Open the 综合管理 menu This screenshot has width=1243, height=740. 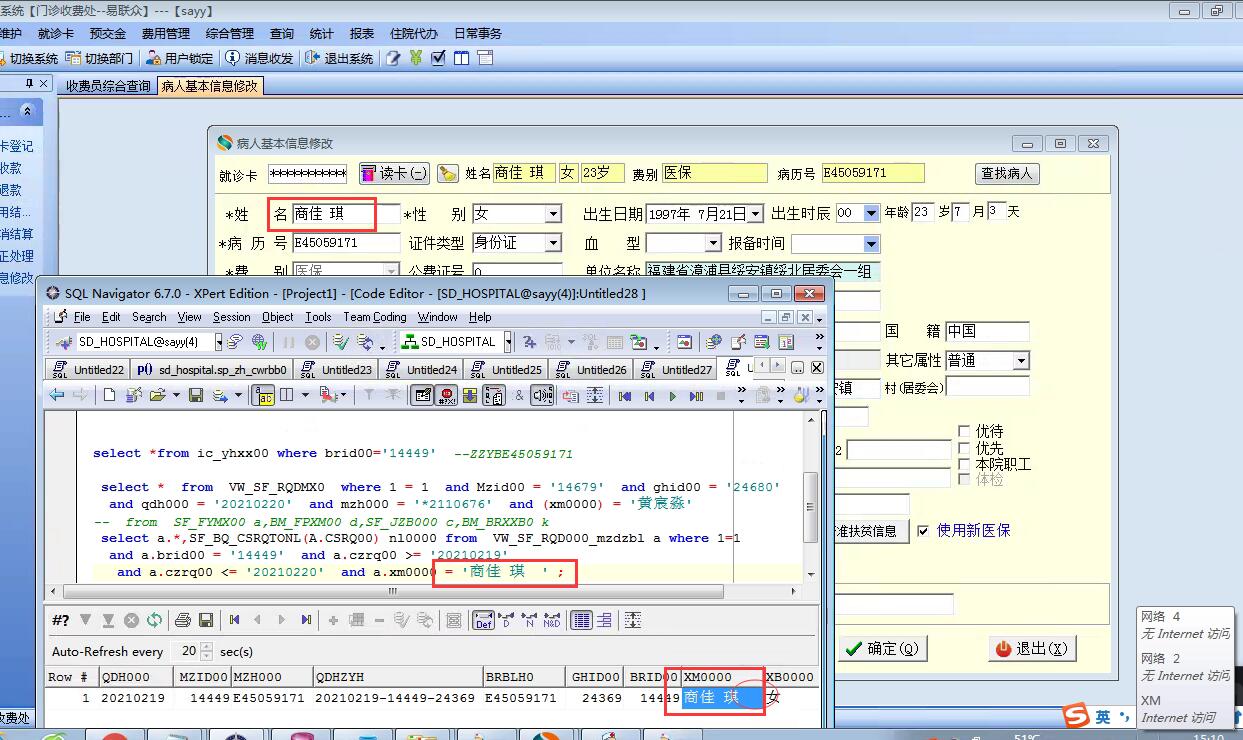coord(229,33)
